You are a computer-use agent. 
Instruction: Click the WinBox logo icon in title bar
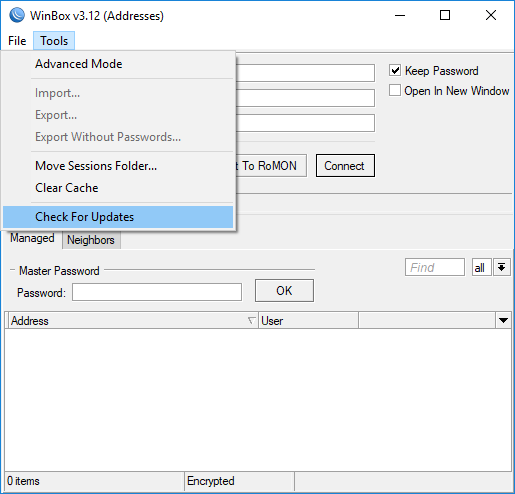tap(17, 15)
